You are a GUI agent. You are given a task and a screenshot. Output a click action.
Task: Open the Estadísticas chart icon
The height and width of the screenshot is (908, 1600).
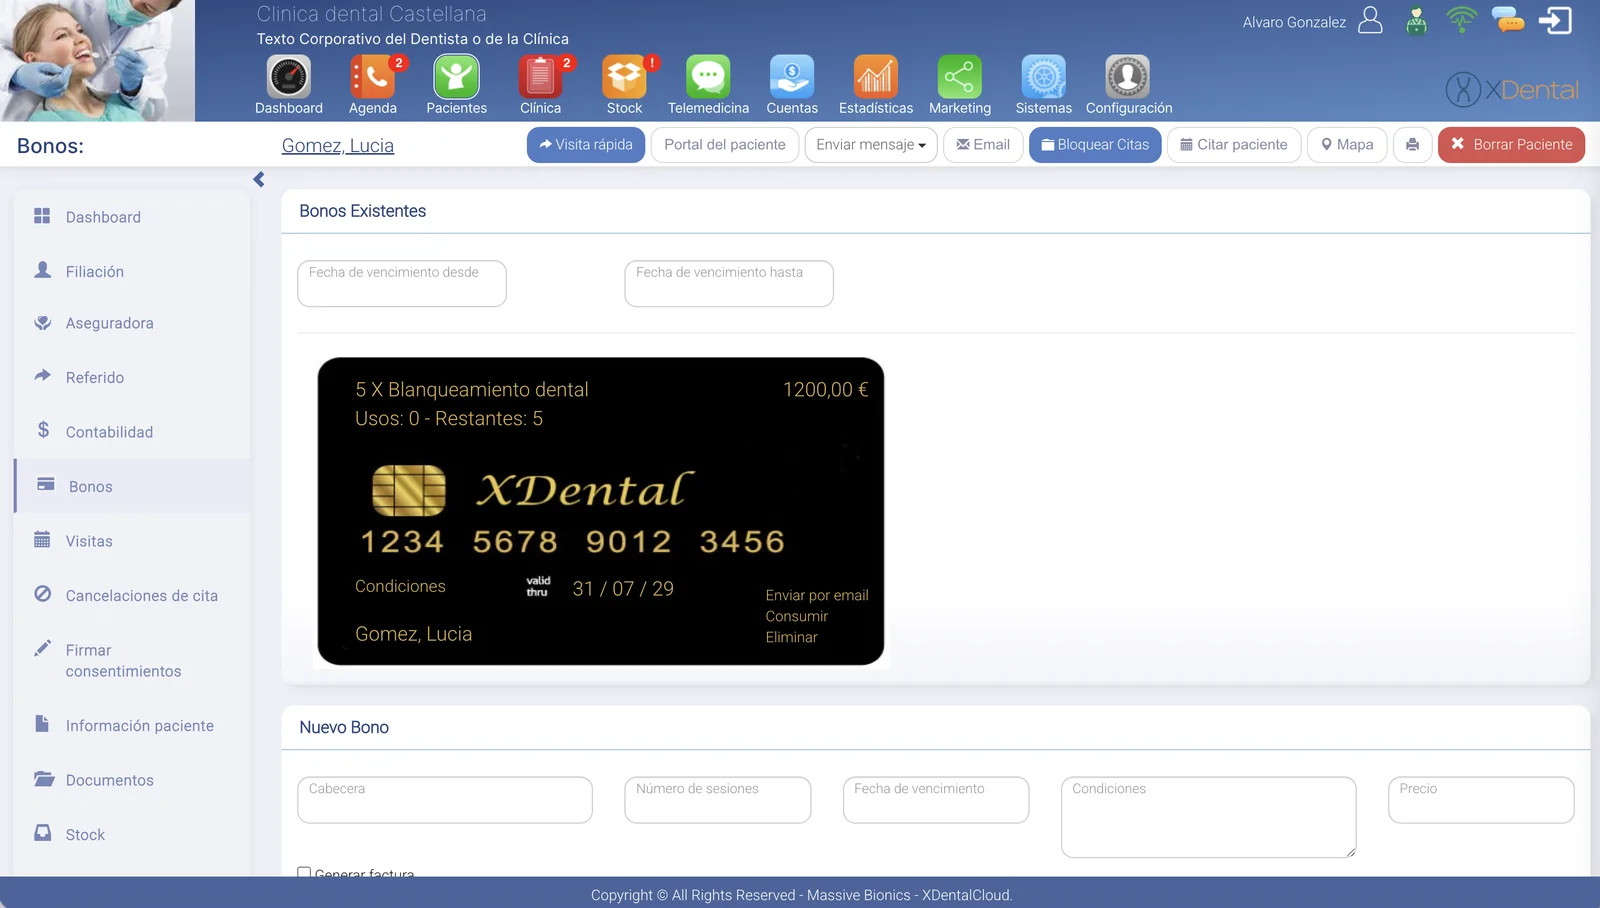(876, 77)
